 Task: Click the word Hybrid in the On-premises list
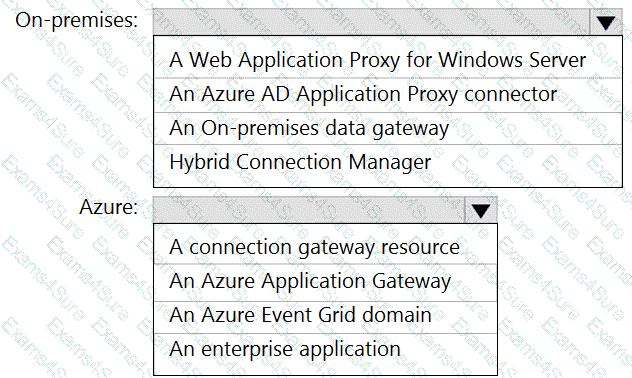pyautogui.click(x=200, y=162)
